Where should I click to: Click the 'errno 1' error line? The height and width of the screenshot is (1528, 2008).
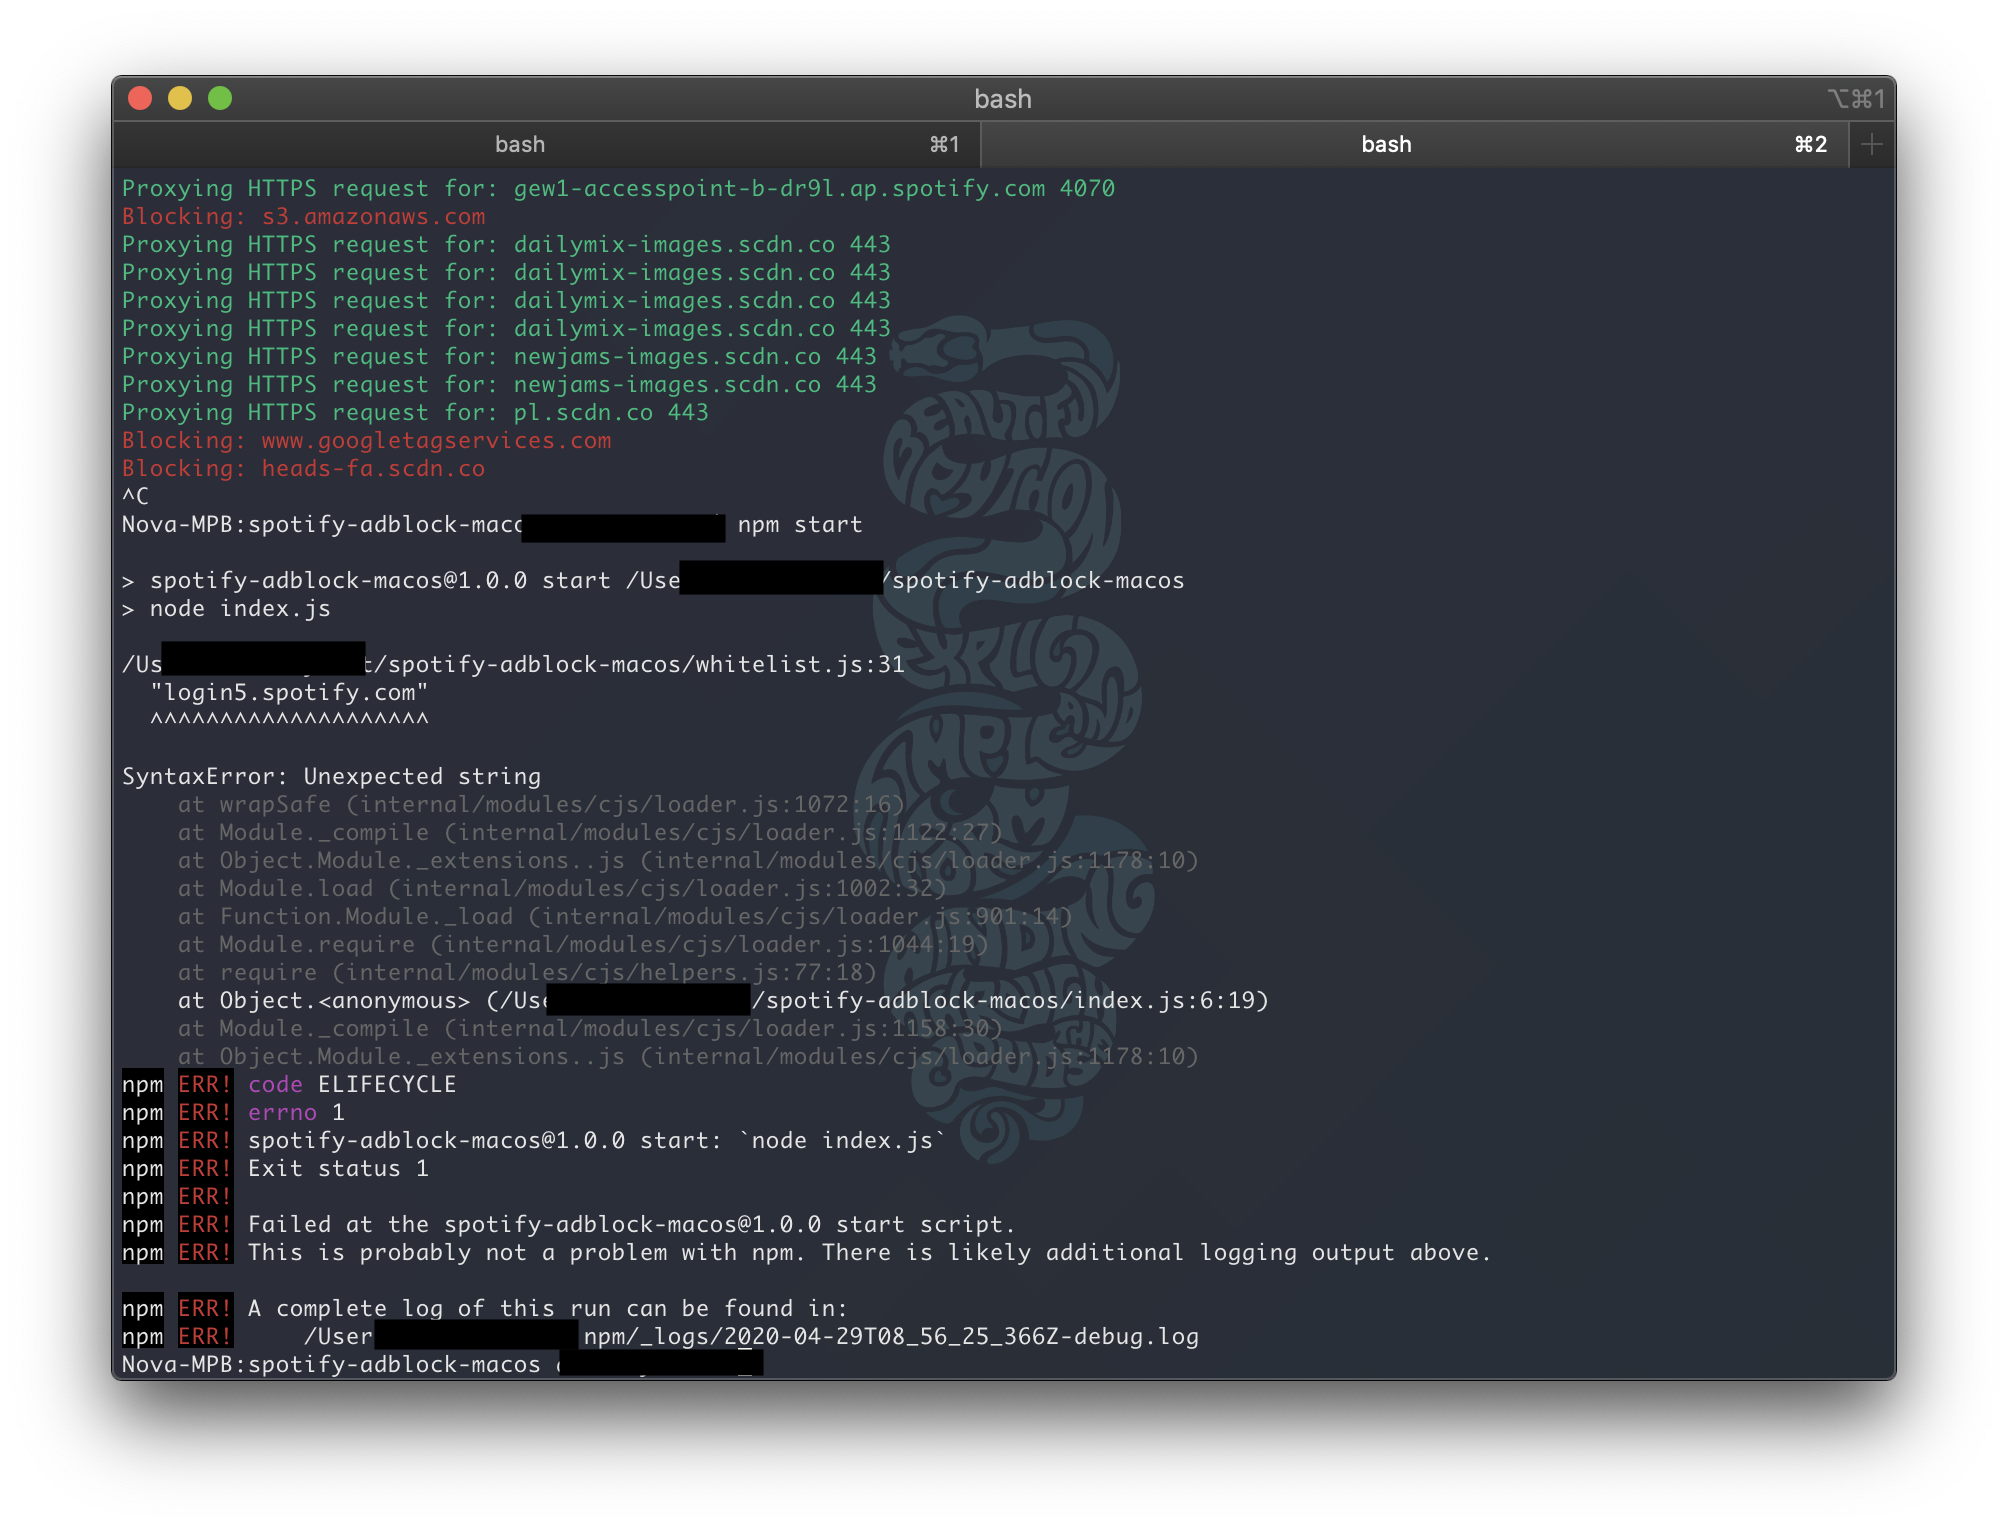[x=234, y=1112]
